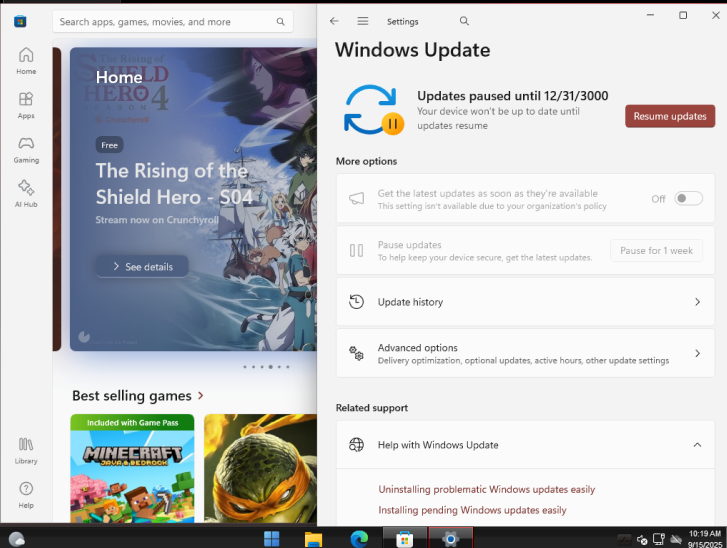727x548 pixels.
Task: Click the Store search input field
Action: coord(172,21)
